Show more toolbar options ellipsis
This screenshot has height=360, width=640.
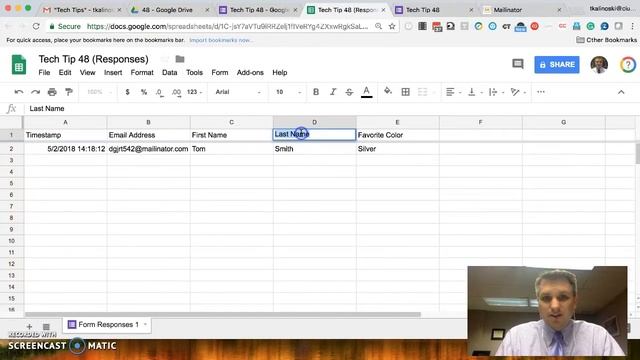tap(541, 92)
